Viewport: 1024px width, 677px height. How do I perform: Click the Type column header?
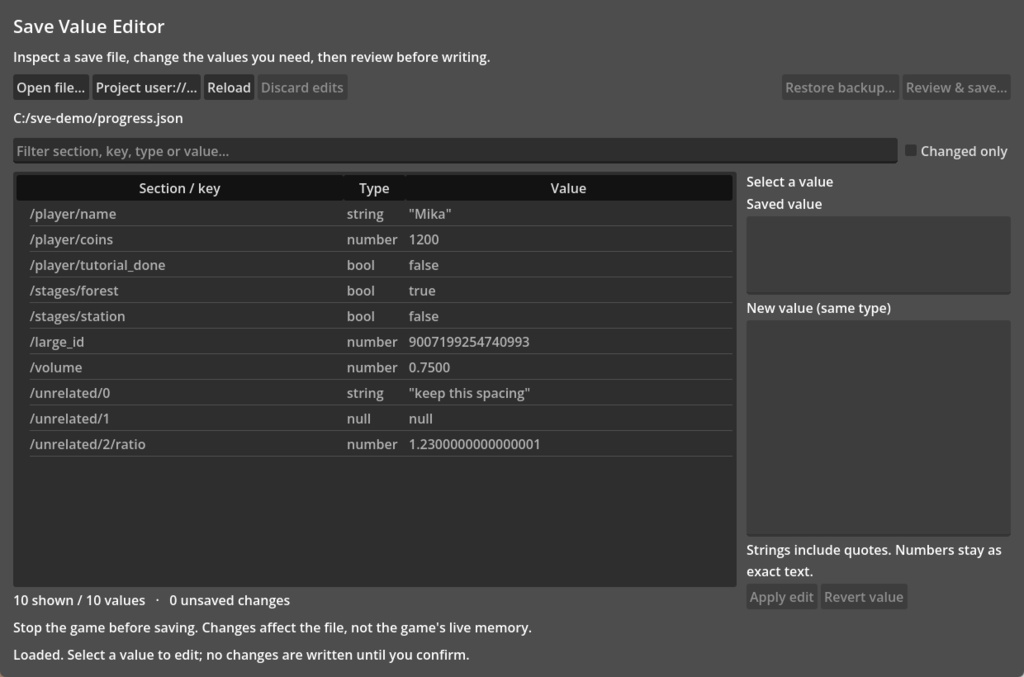click(374, 188)
